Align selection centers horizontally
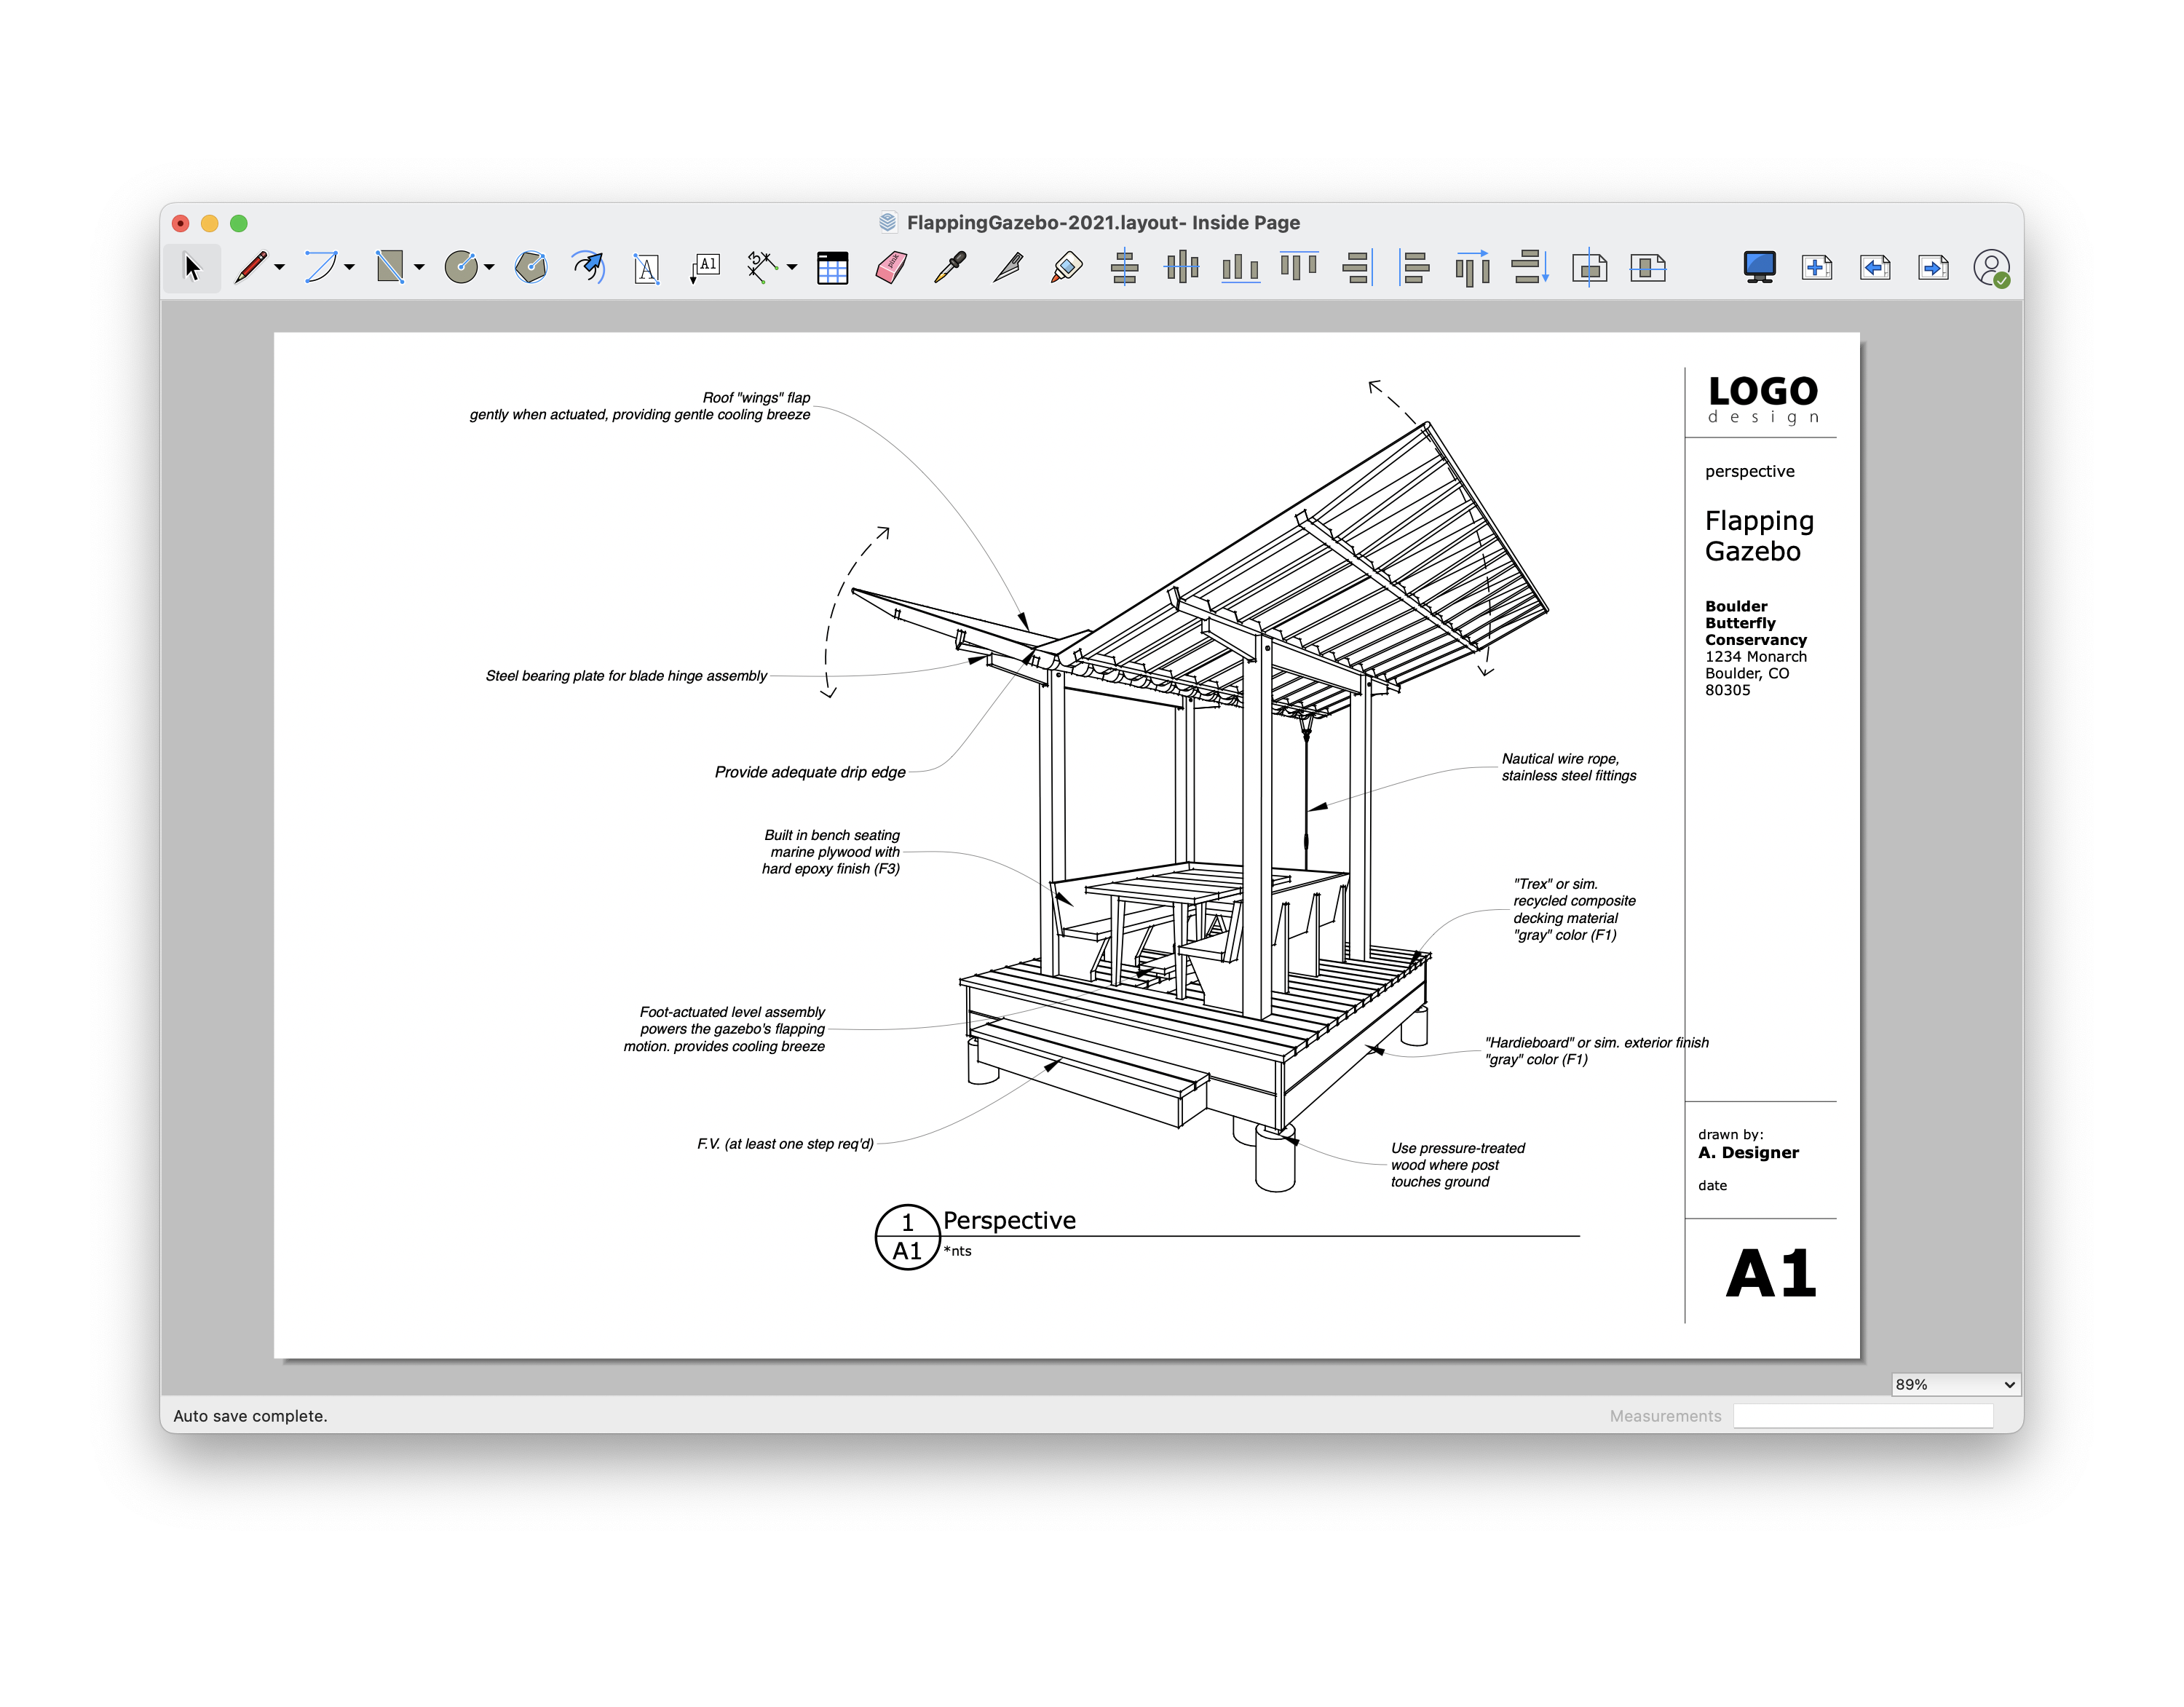This screenshot has height=1707, width=2184. 1182,267
